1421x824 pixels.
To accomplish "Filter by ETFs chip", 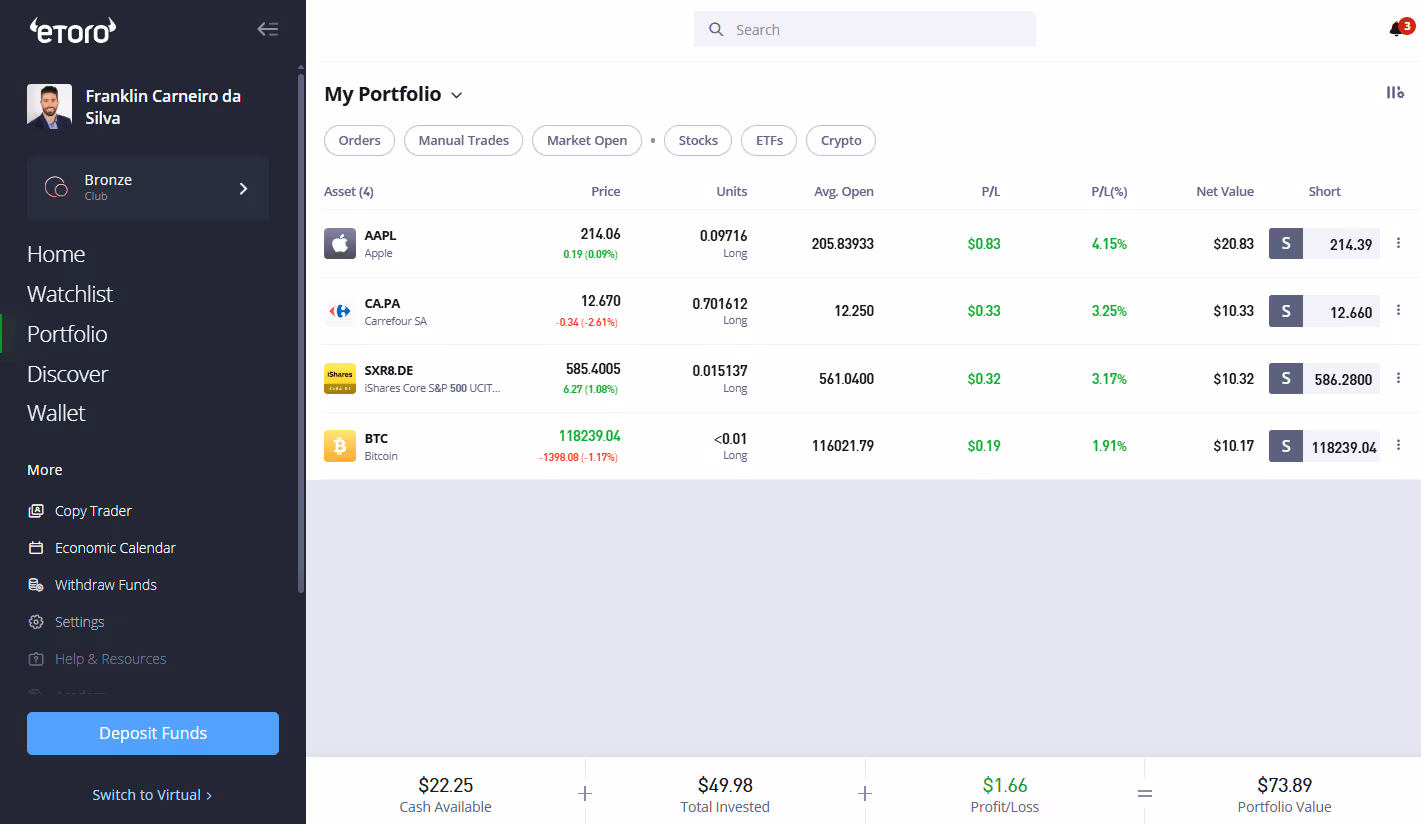I will pos(769,141).
